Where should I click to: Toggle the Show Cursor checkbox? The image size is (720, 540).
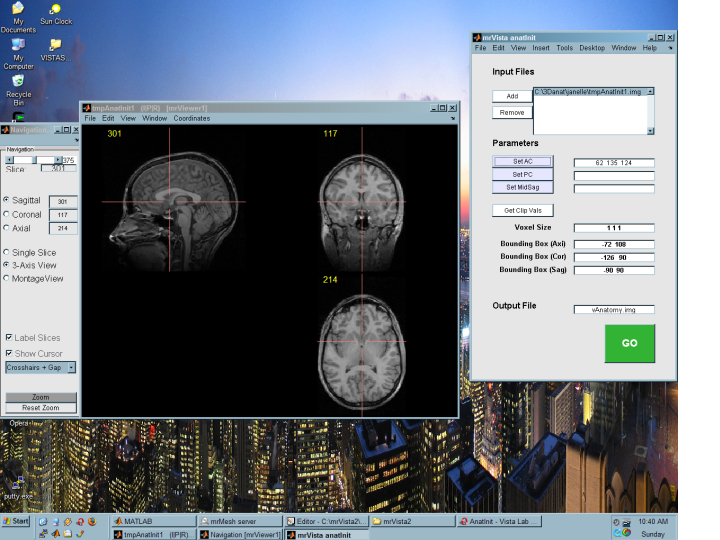point(9,353)
